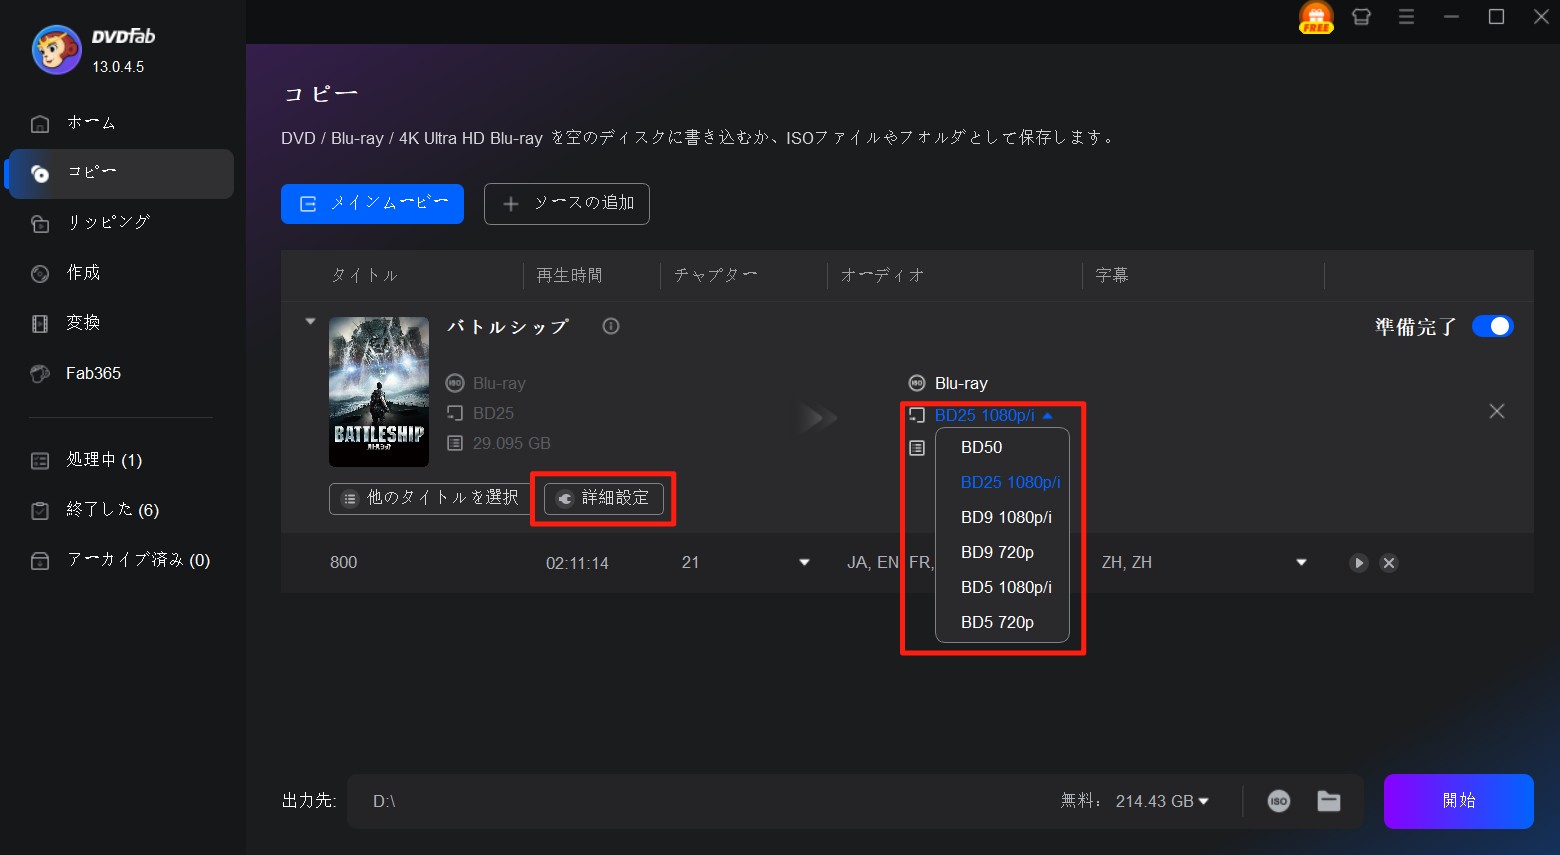Click the タイトル column header
This screenshot has width=1560, height=855.
click(365, 275)
